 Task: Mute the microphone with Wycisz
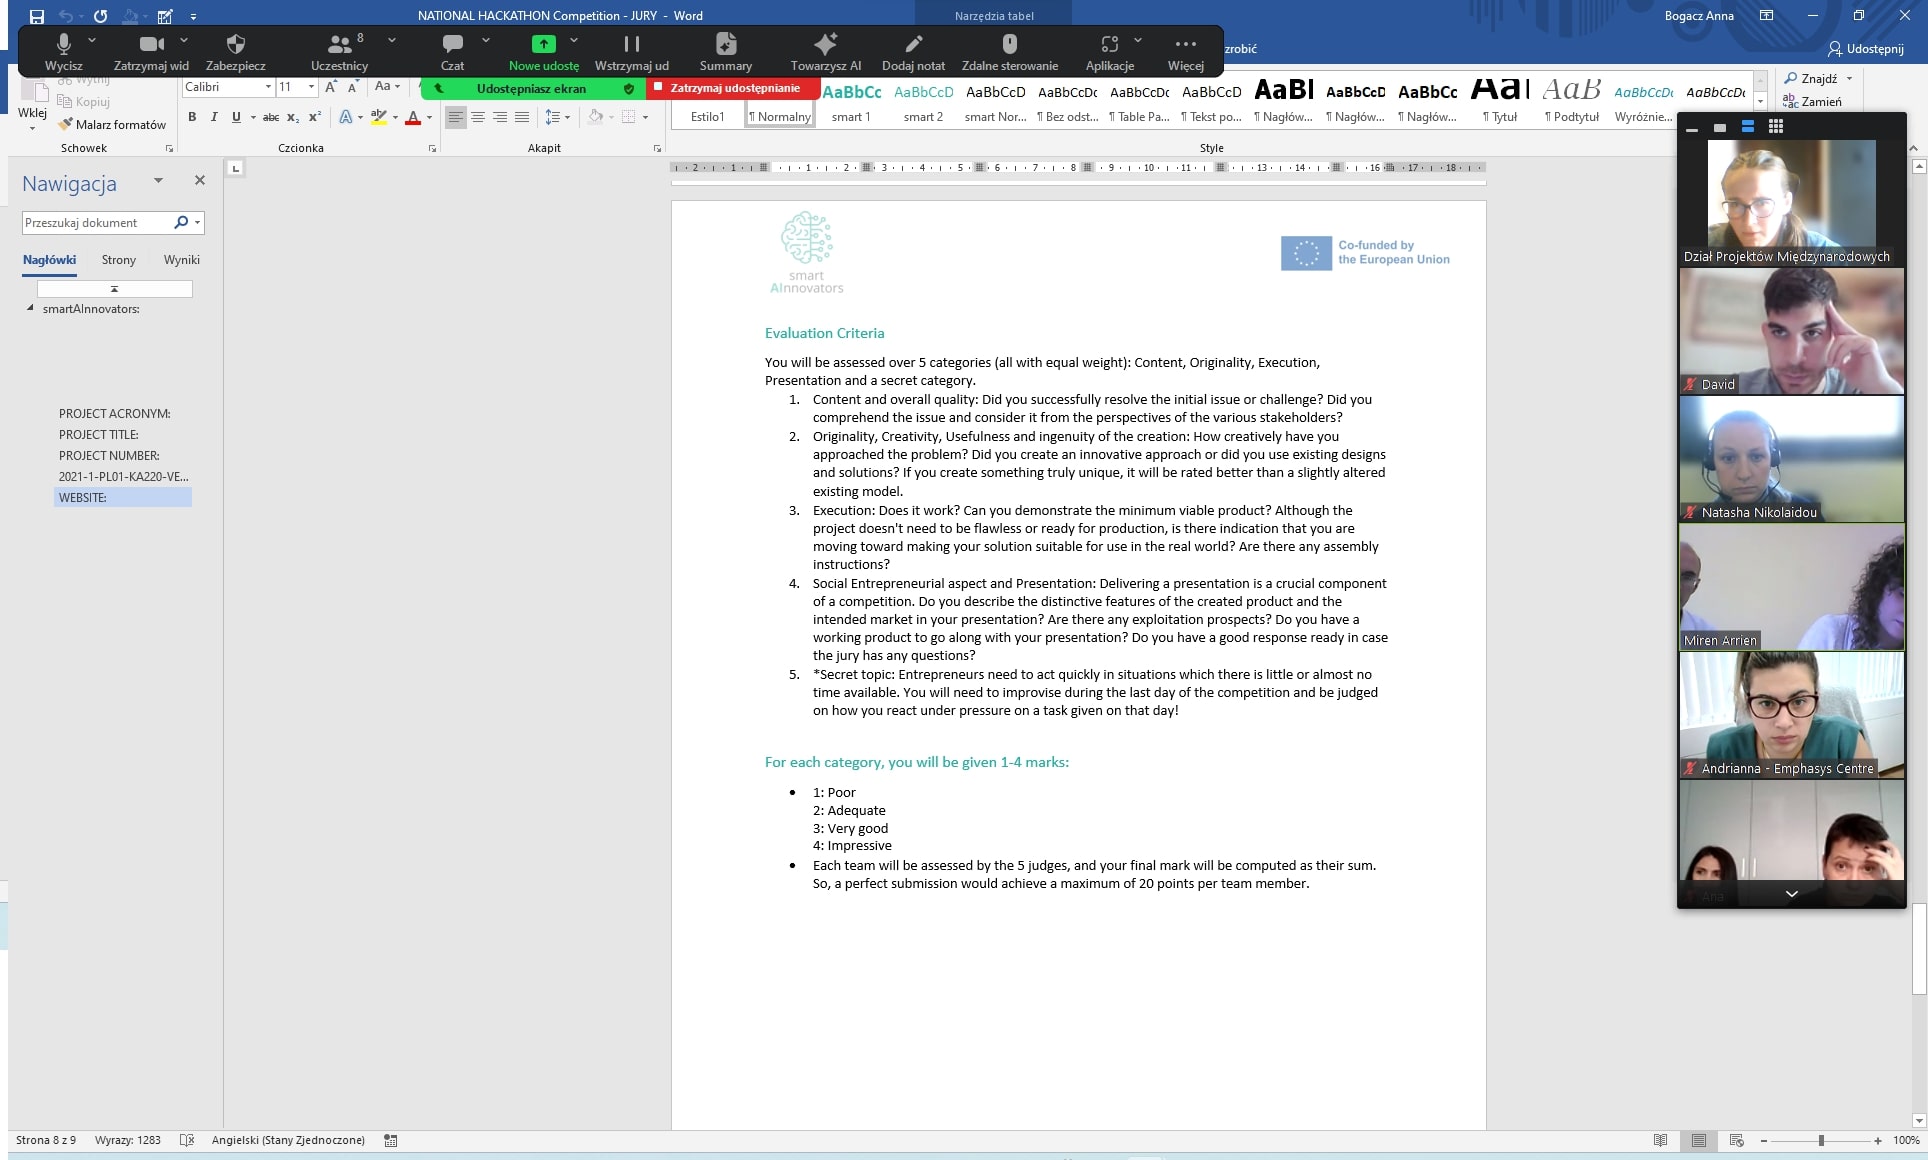[x=63, y=51]
